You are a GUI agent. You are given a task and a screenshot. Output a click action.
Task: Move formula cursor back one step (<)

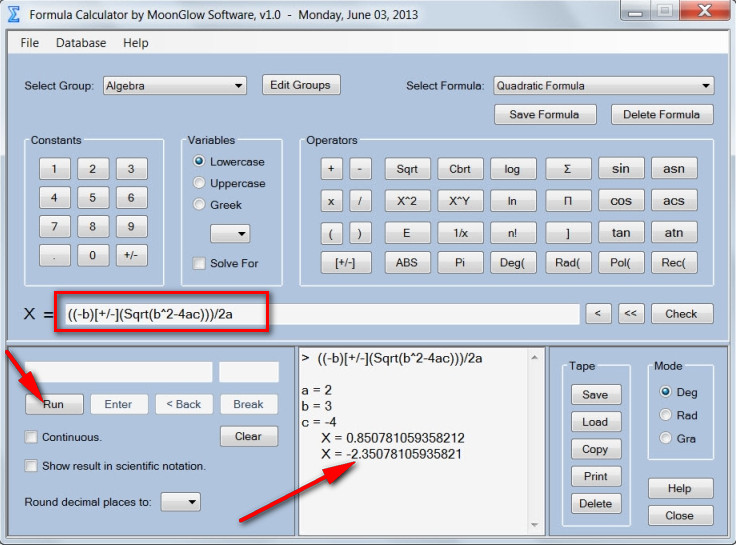pyautogui.click(x=598, y=314)
